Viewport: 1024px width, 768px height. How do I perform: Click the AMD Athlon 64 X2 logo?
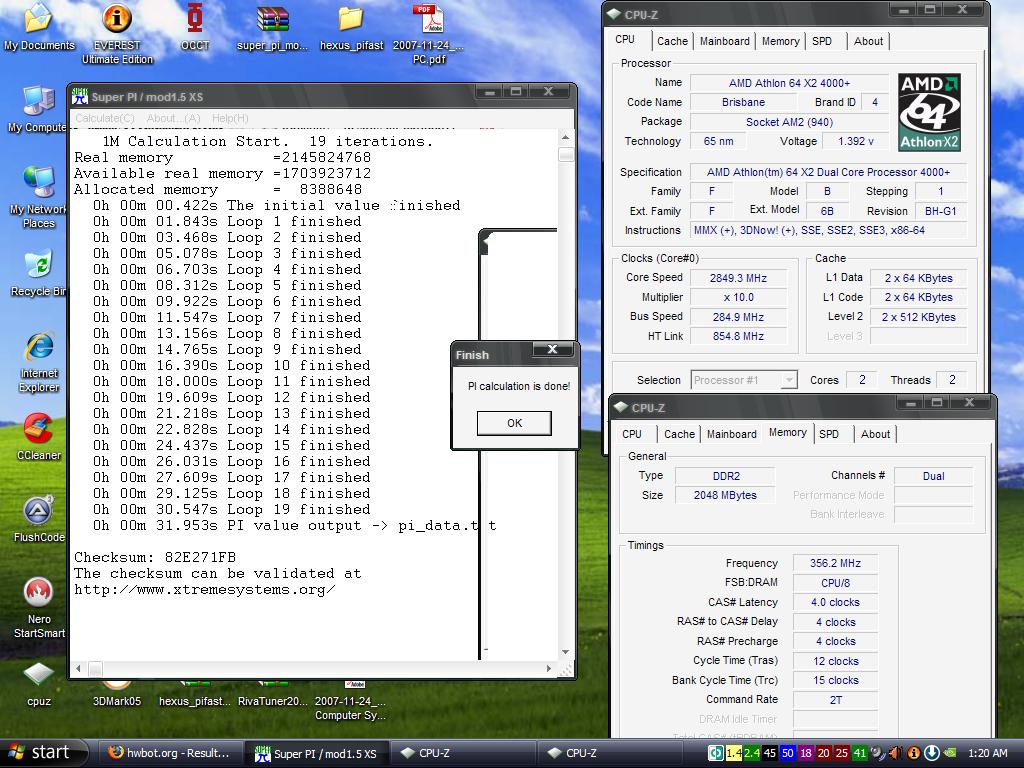point(929,112)
